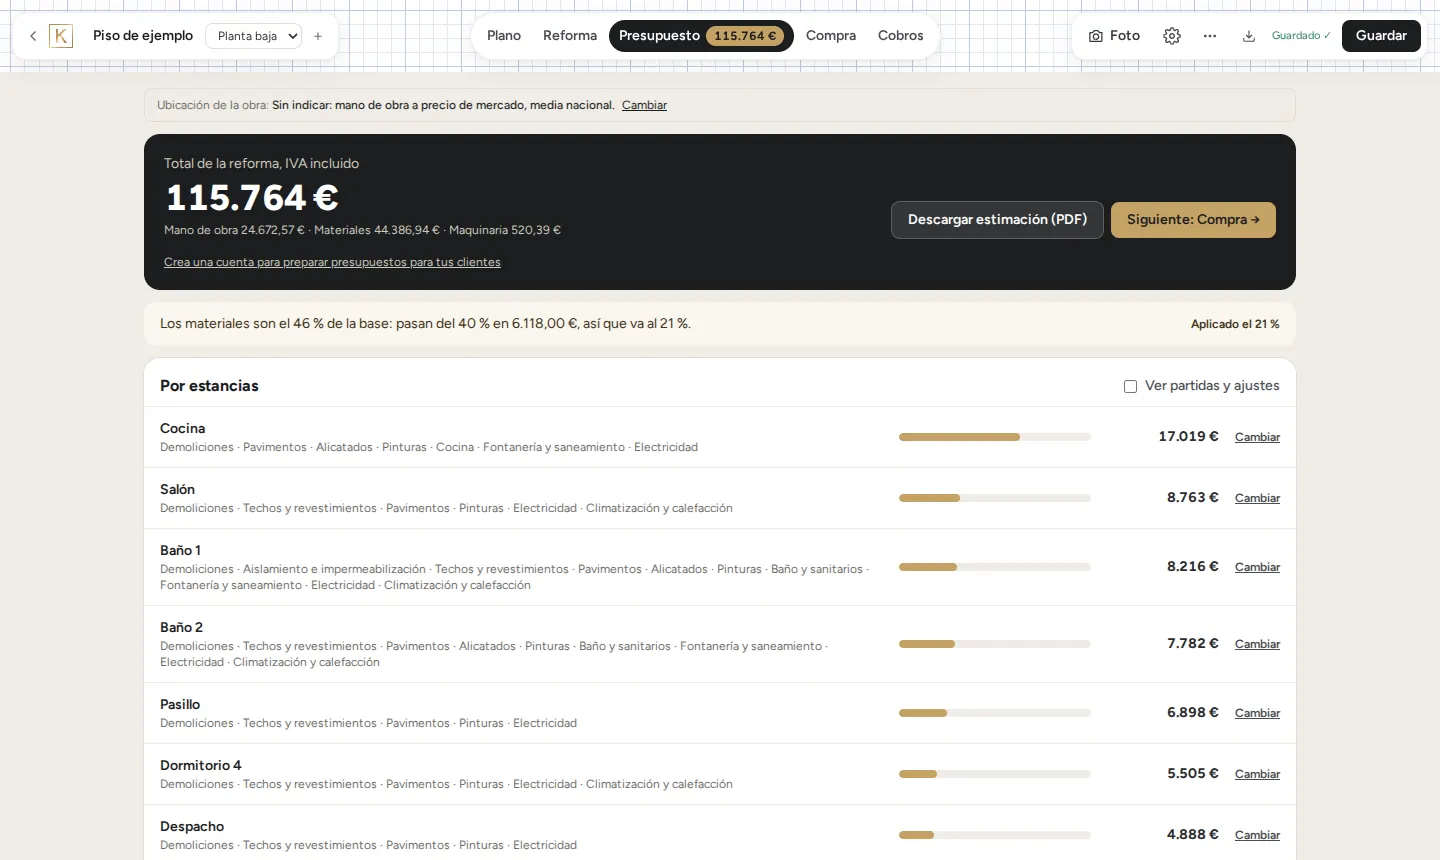
Task: Click the Cocina cost progress bar
Action: pos(994,437)
